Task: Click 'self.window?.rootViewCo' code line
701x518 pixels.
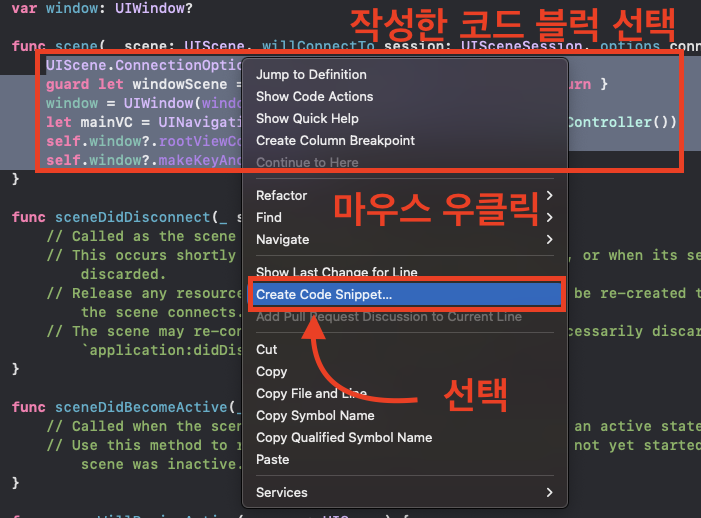Action: point(144,141)
